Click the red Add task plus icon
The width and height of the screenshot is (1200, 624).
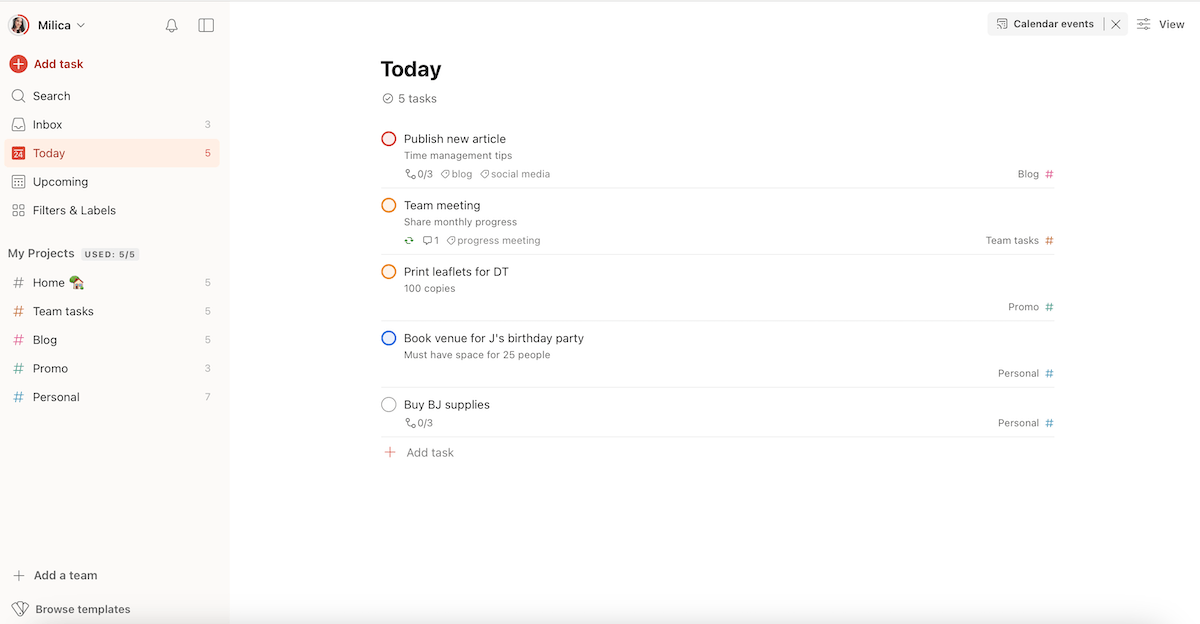17,63
